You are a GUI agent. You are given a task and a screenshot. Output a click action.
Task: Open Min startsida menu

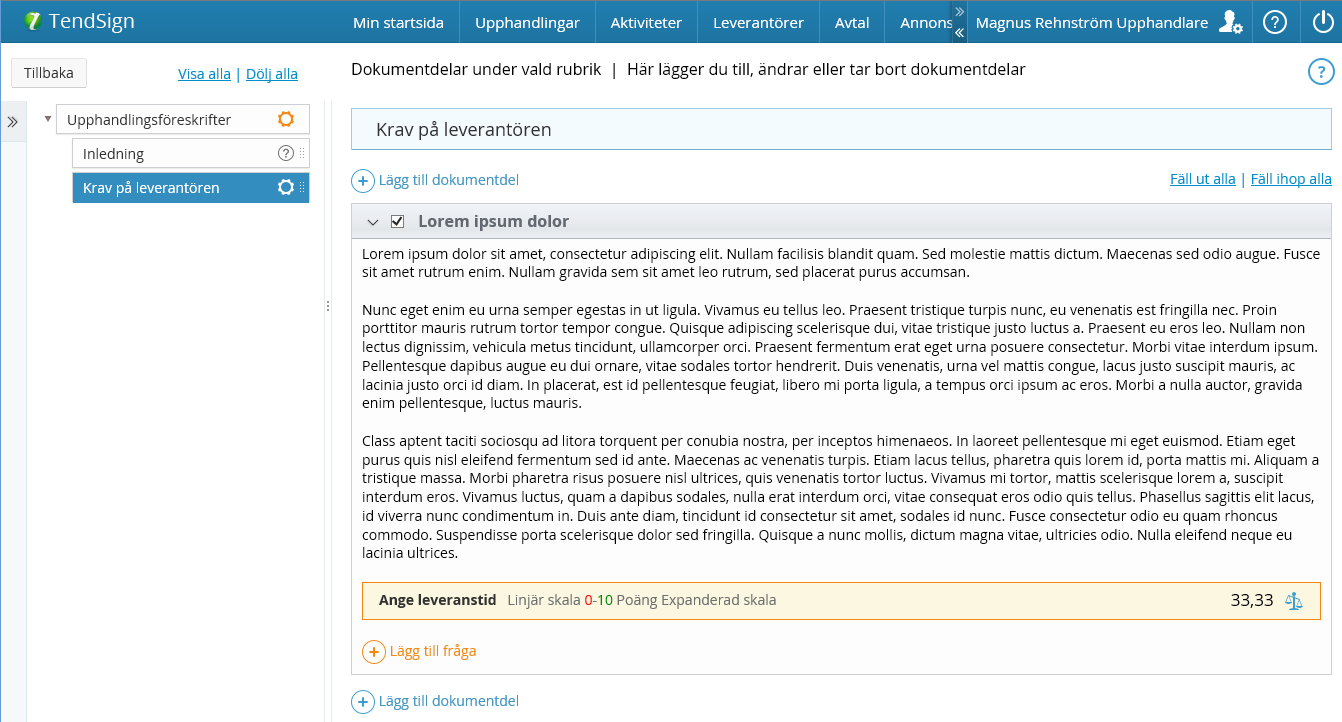tap(398, 22)
